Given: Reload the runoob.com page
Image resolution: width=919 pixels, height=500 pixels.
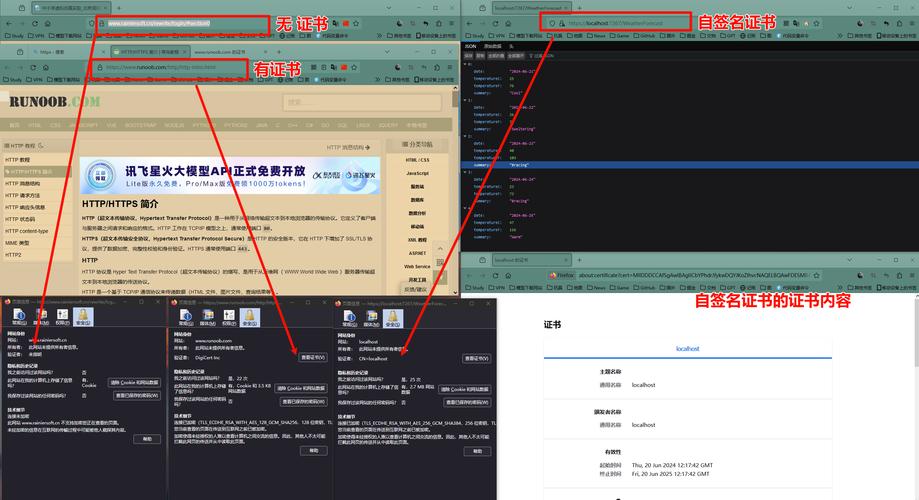Looking at the screenshot, I should click(x=33, y=67).
